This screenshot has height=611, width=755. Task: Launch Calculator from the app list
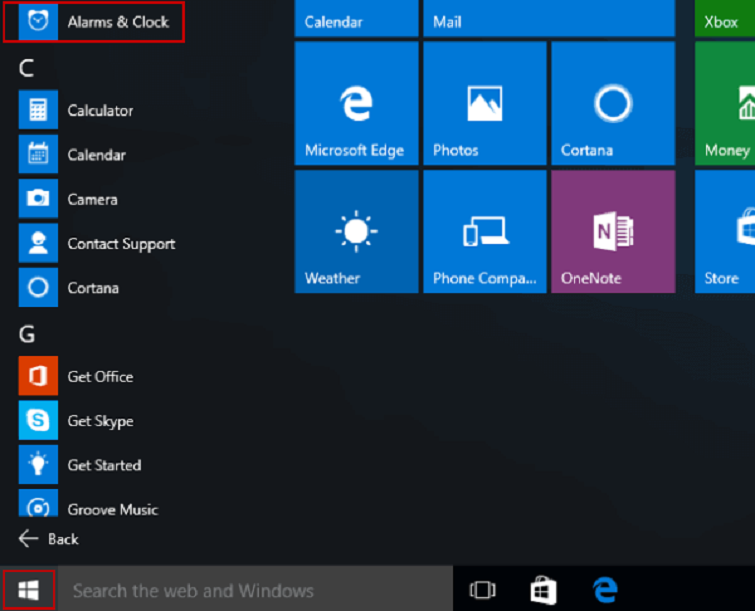[x=99, y=111]
